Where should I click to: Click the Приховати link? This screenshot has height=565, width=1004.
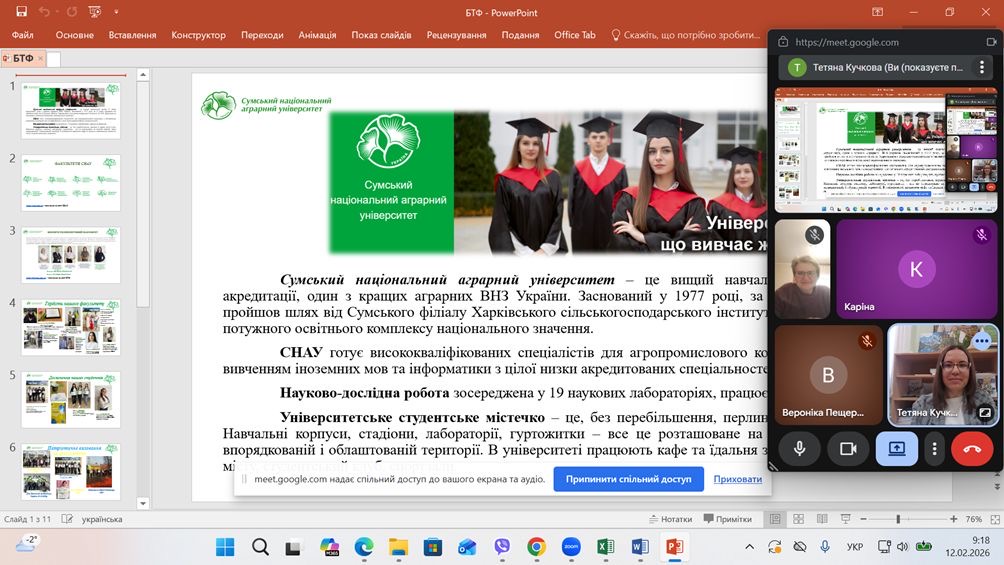pos(737,479)
